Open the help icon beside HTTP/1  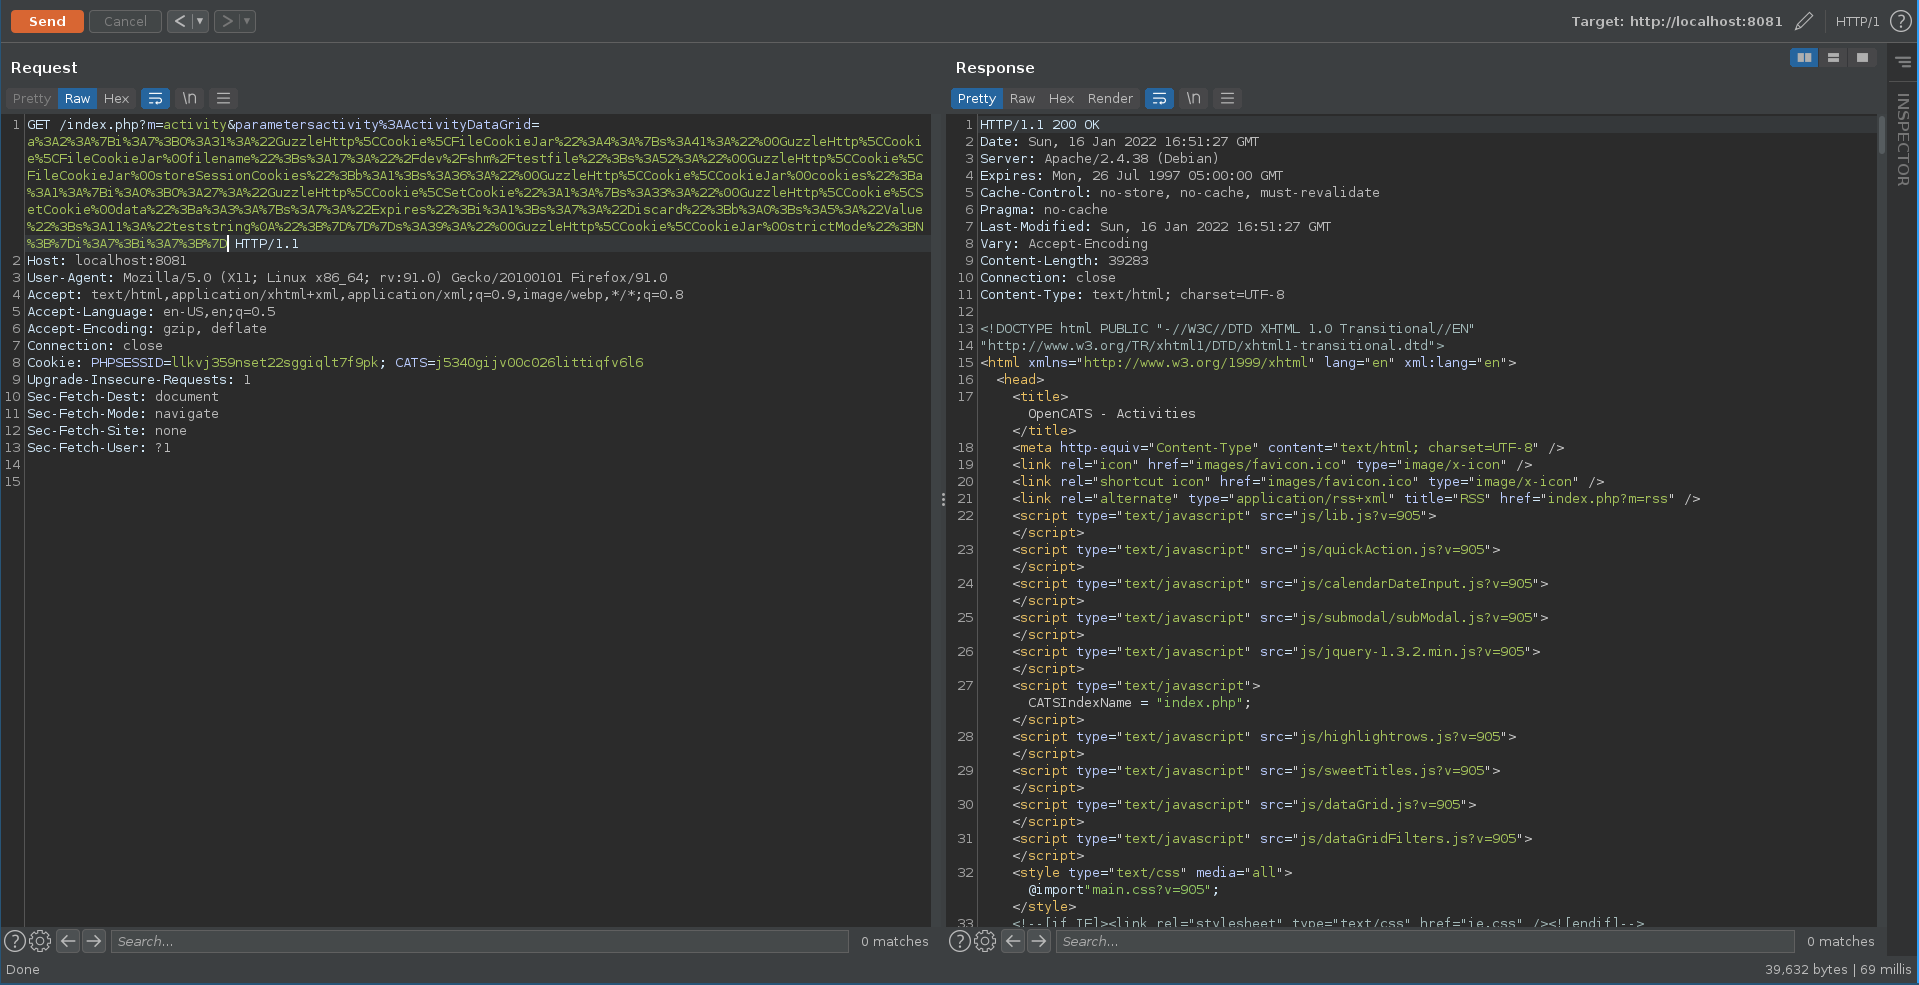click(1901, 21)
